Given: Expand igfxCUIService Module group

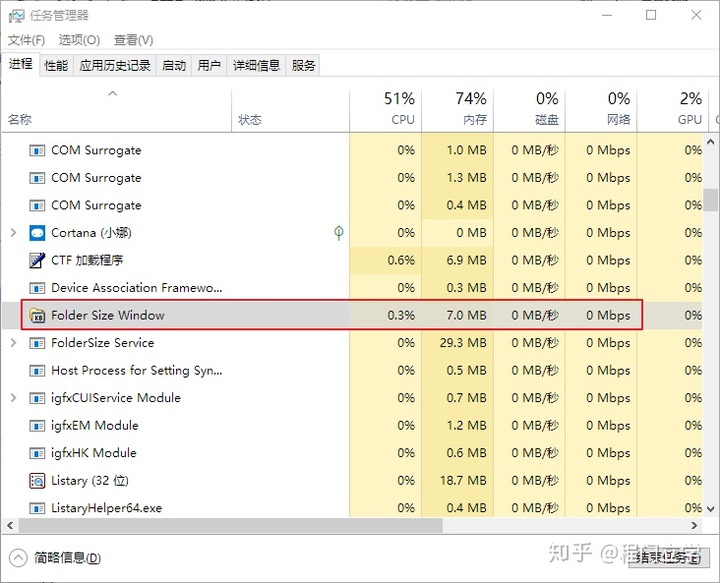Looking at the screenshot, I should click(14, 398).
